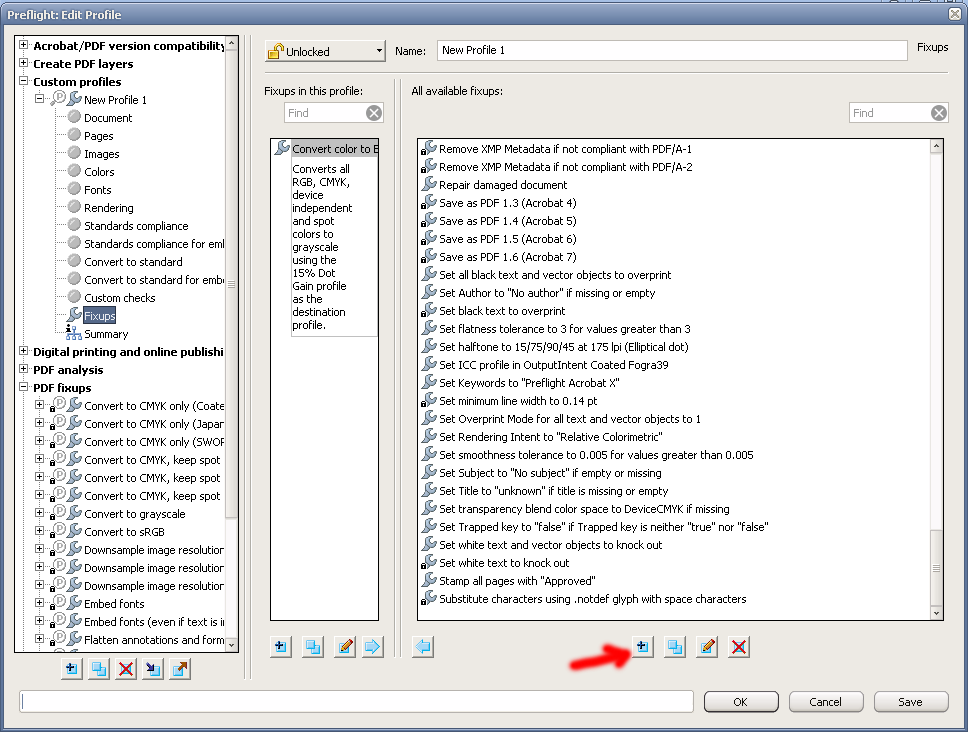Delete the selected profile with the red X under the tree

pos(126,668)
